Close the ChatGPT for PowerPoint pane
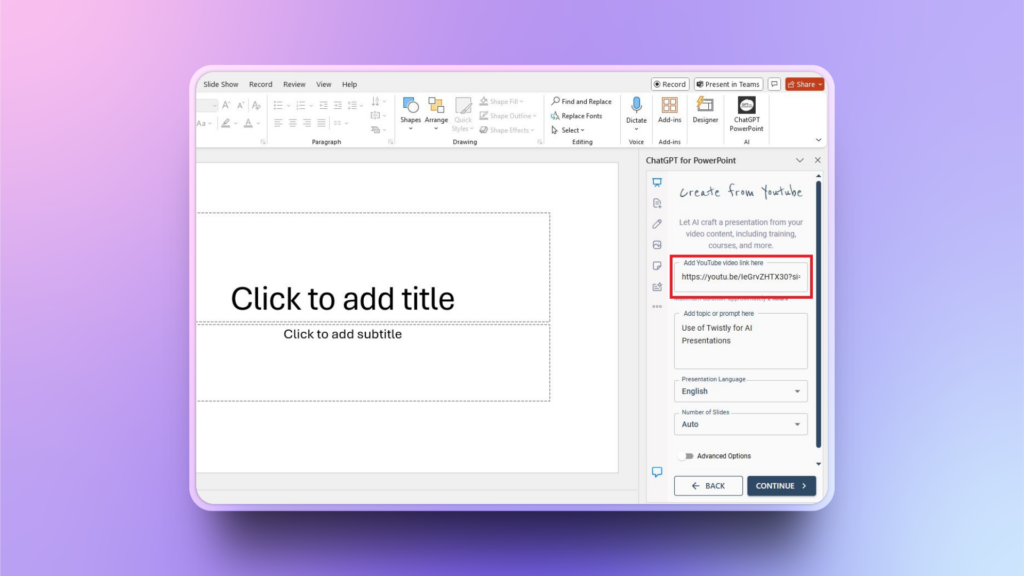1024x576 pixels. click(818, 160)
